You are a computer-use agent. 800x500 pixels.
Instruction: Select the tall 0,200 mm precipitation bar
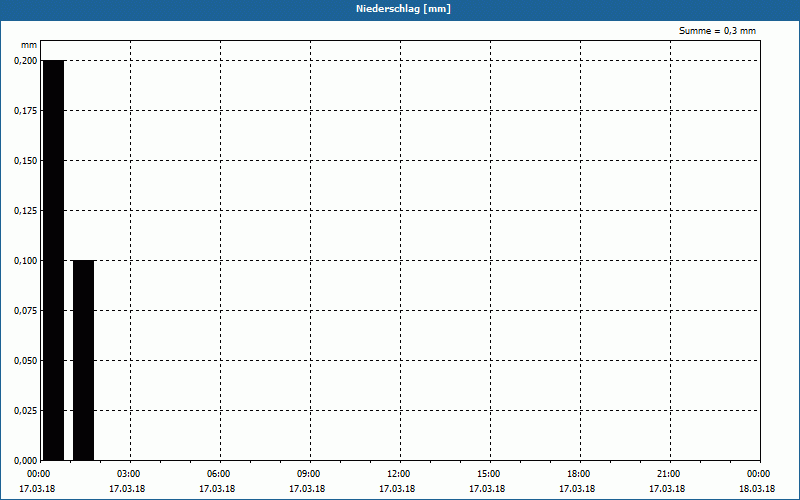click(x=54, y=260)
